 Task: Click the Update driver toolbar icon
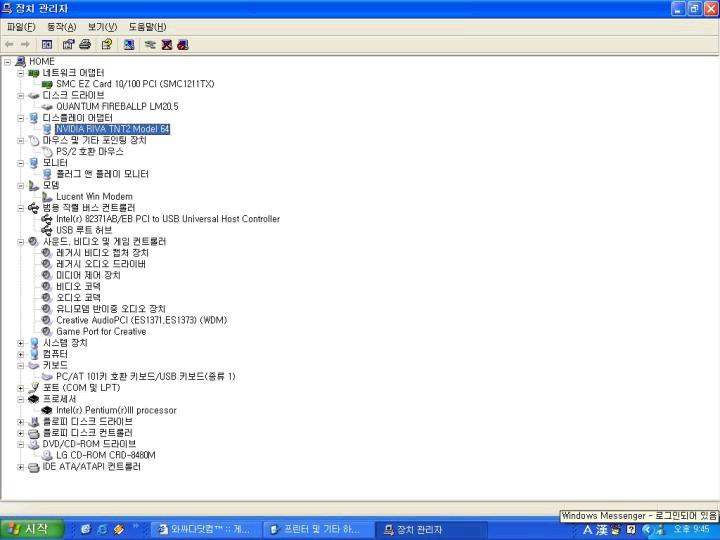[150, 45]
